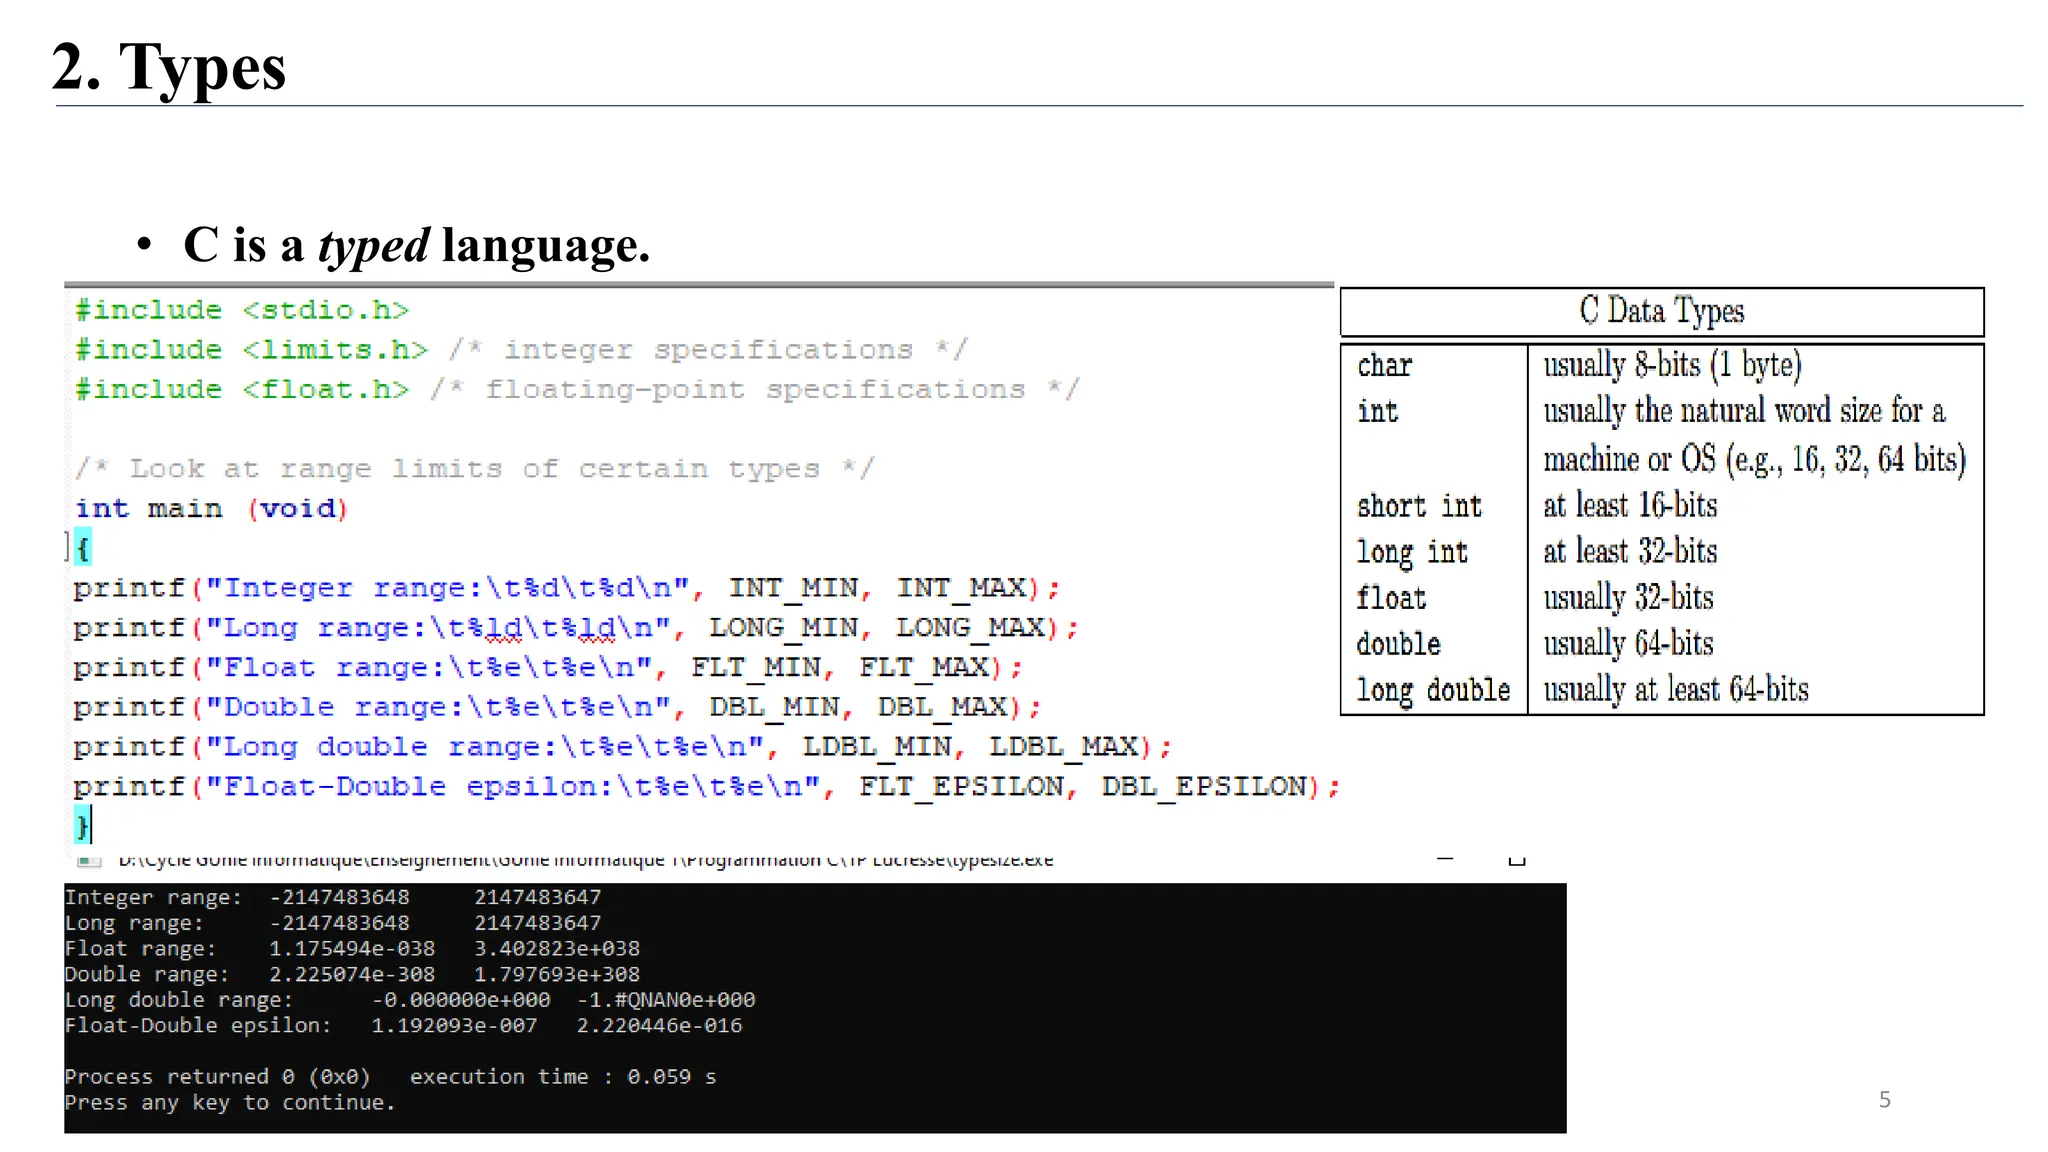The height and width of the screenshot is (1152, 2048).
Task: Click the printf "Double range" line
Action: [x=557, y=707]
